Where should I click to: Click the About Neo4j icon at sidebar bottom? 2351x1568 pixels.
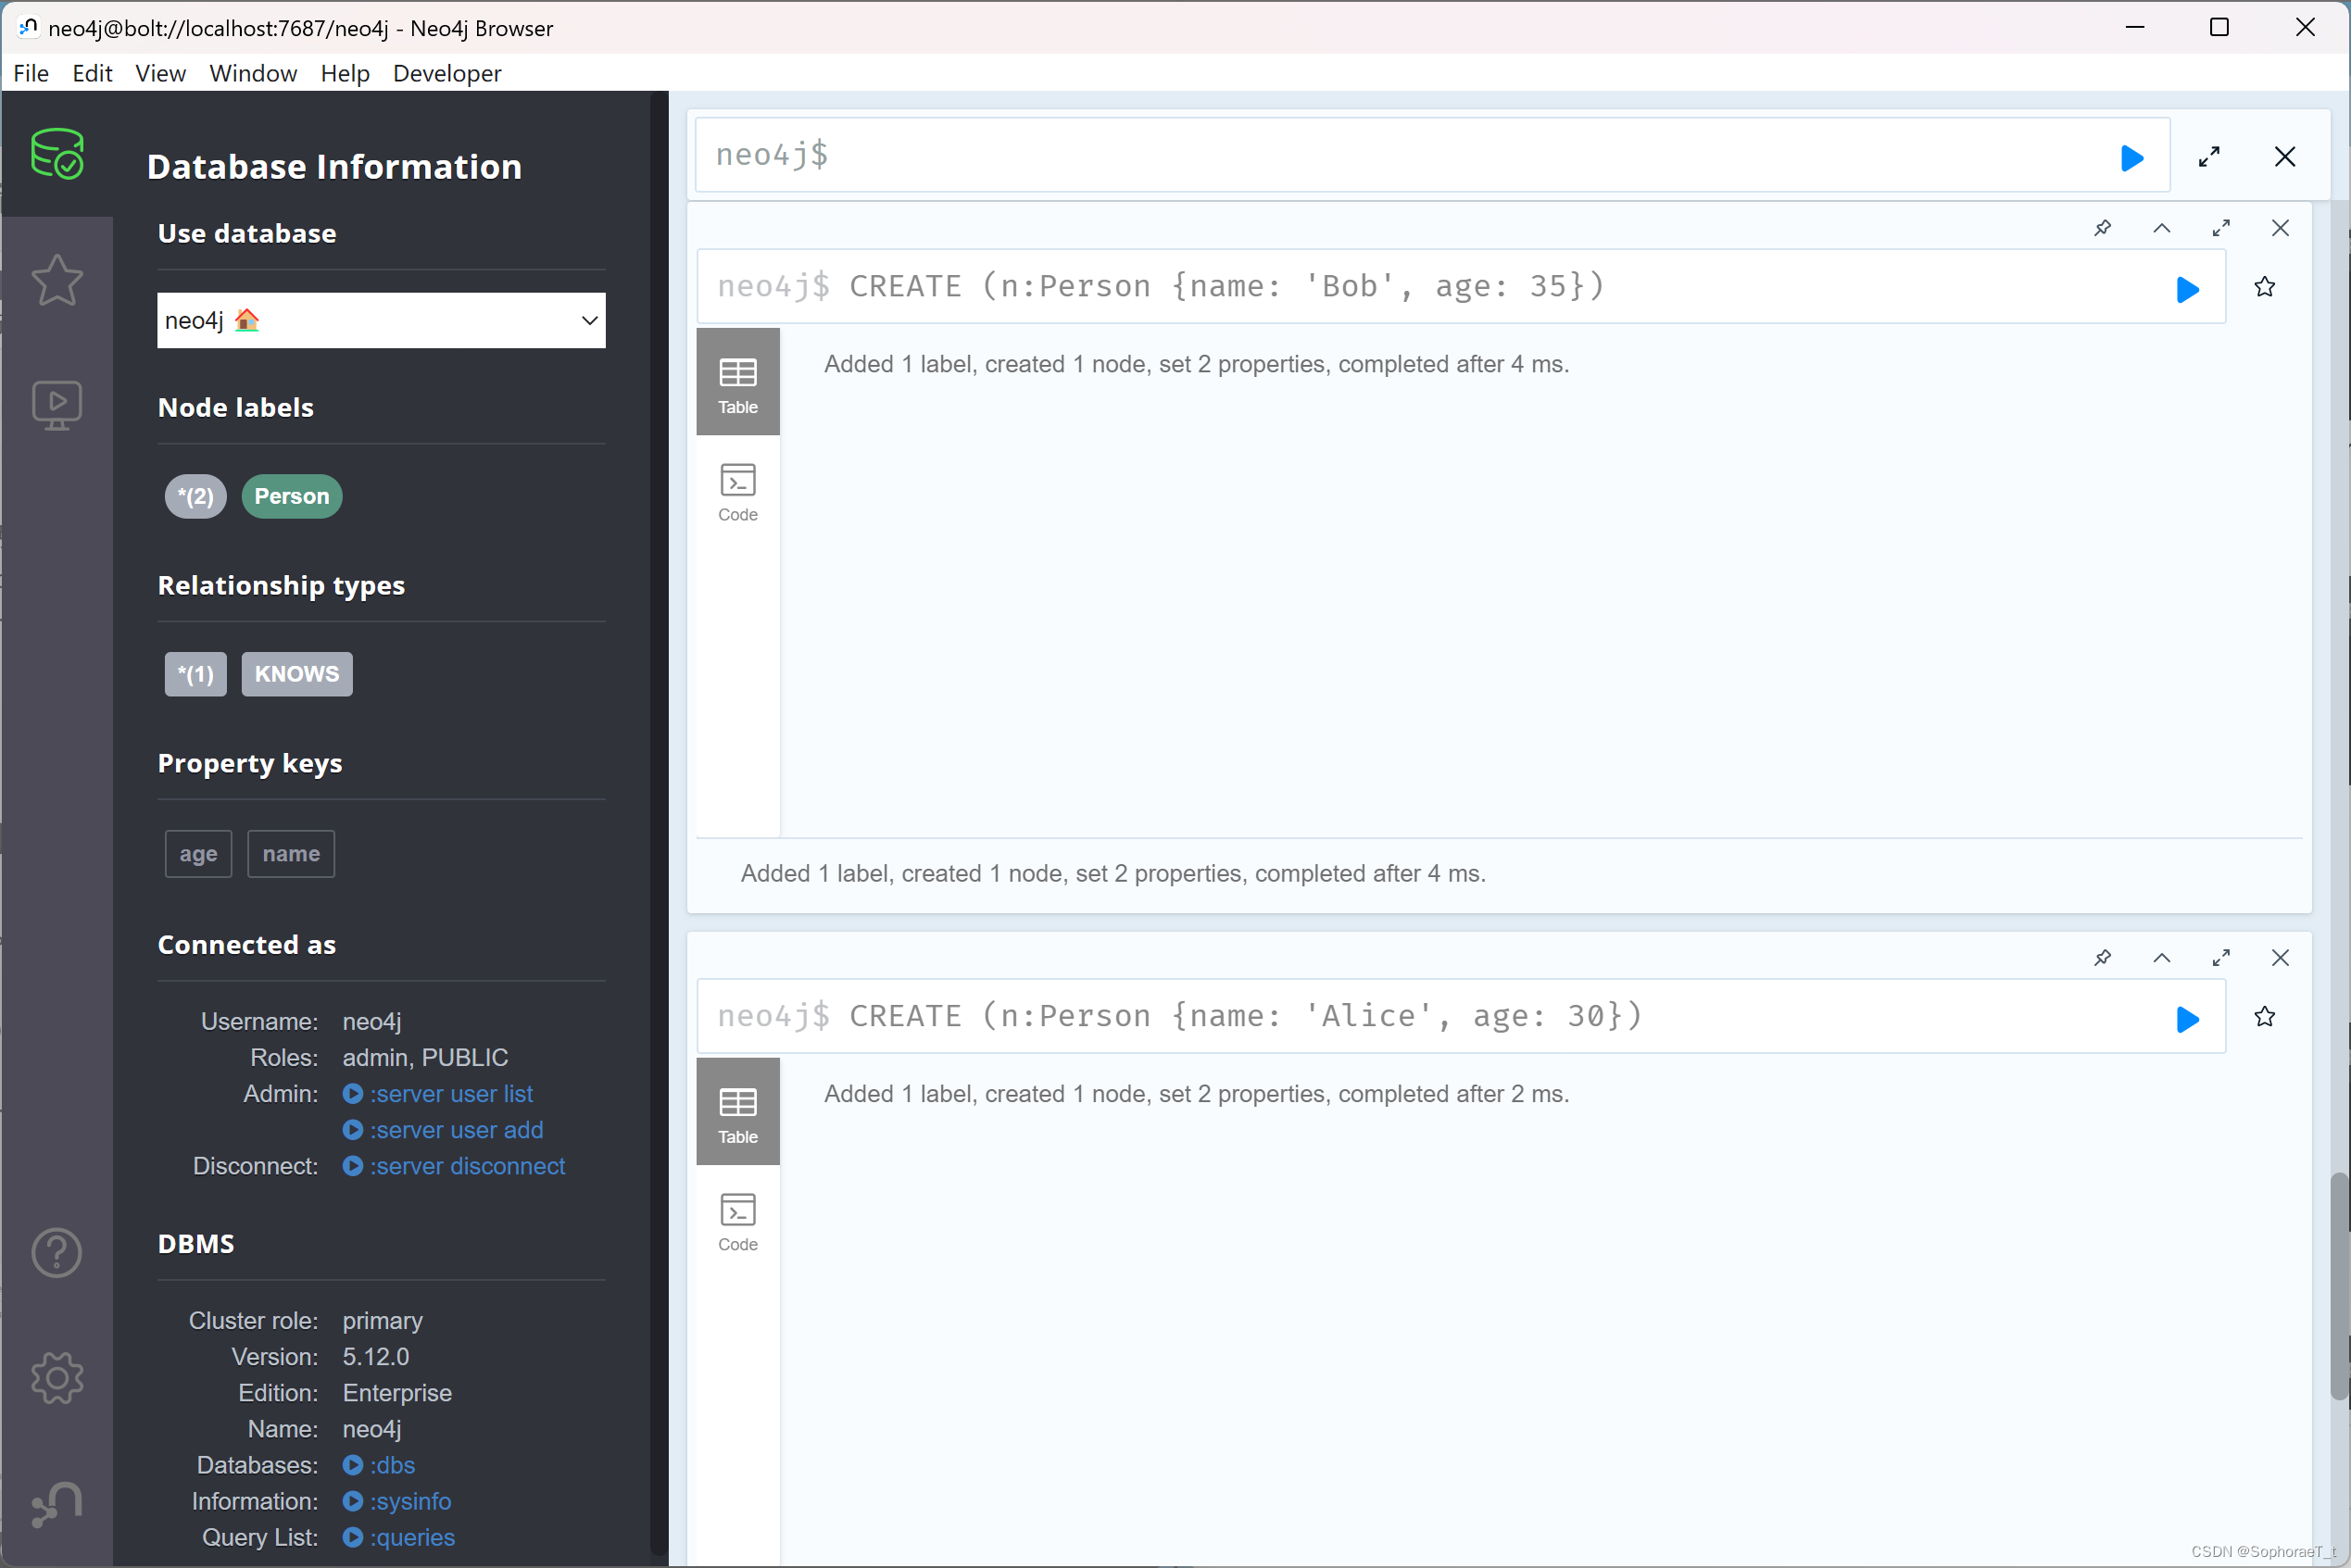pos(57,1503)
